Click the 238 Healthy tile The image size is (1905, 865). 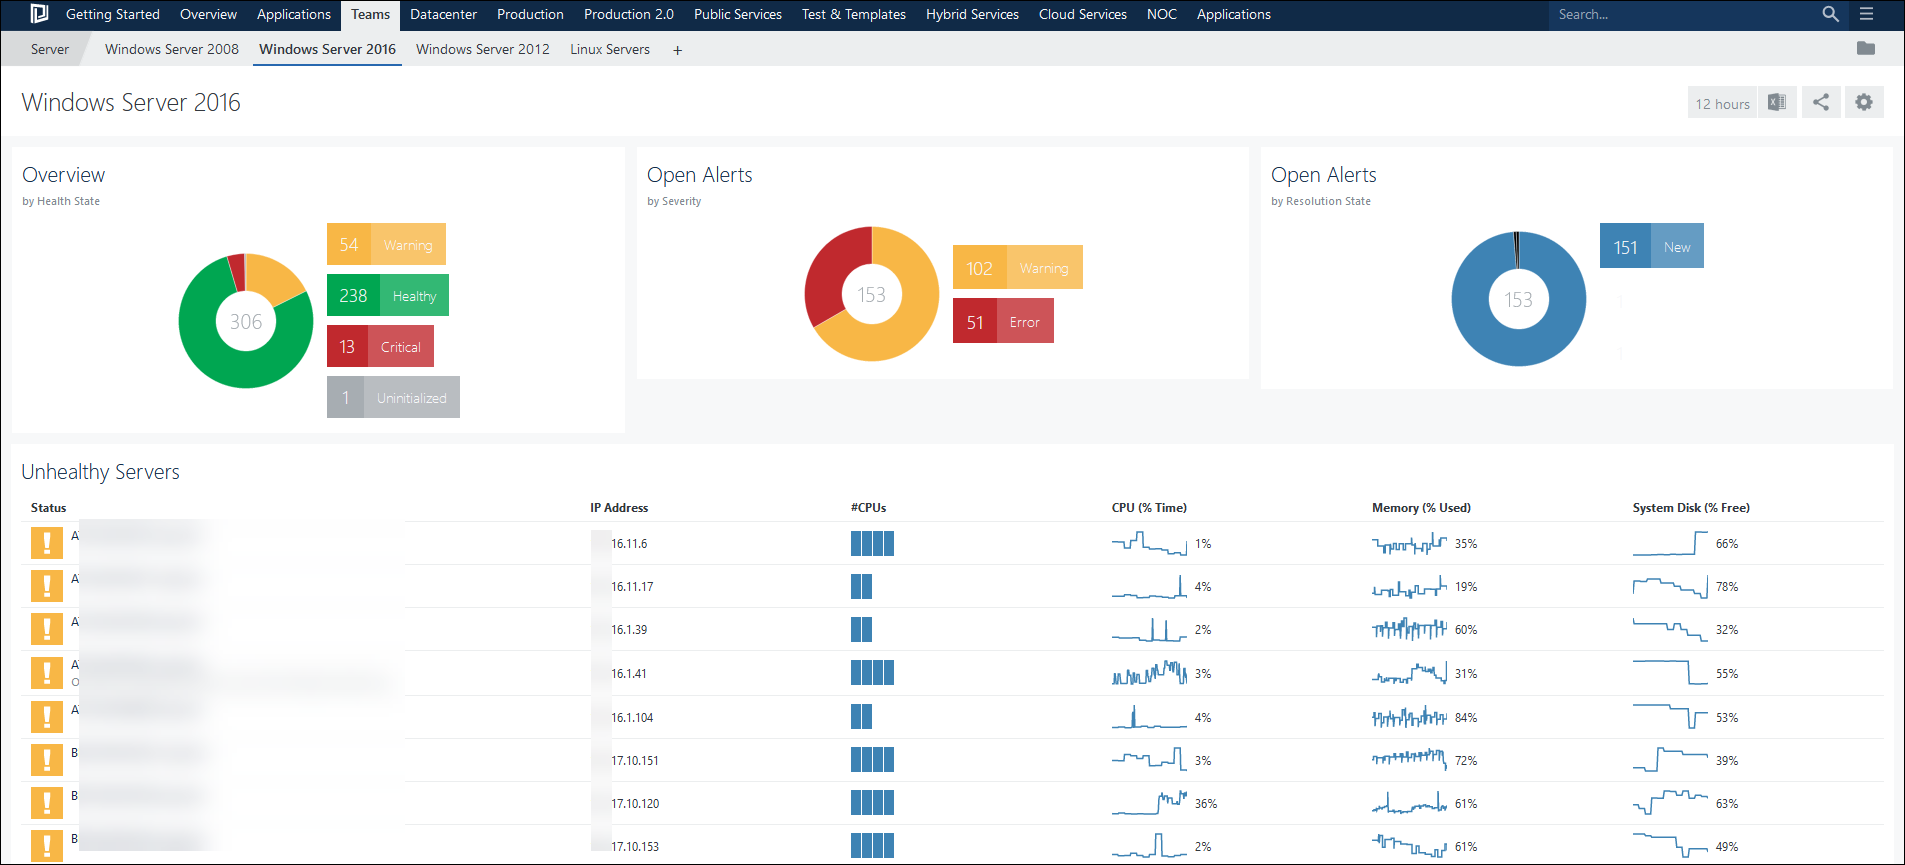coord(388,295)
